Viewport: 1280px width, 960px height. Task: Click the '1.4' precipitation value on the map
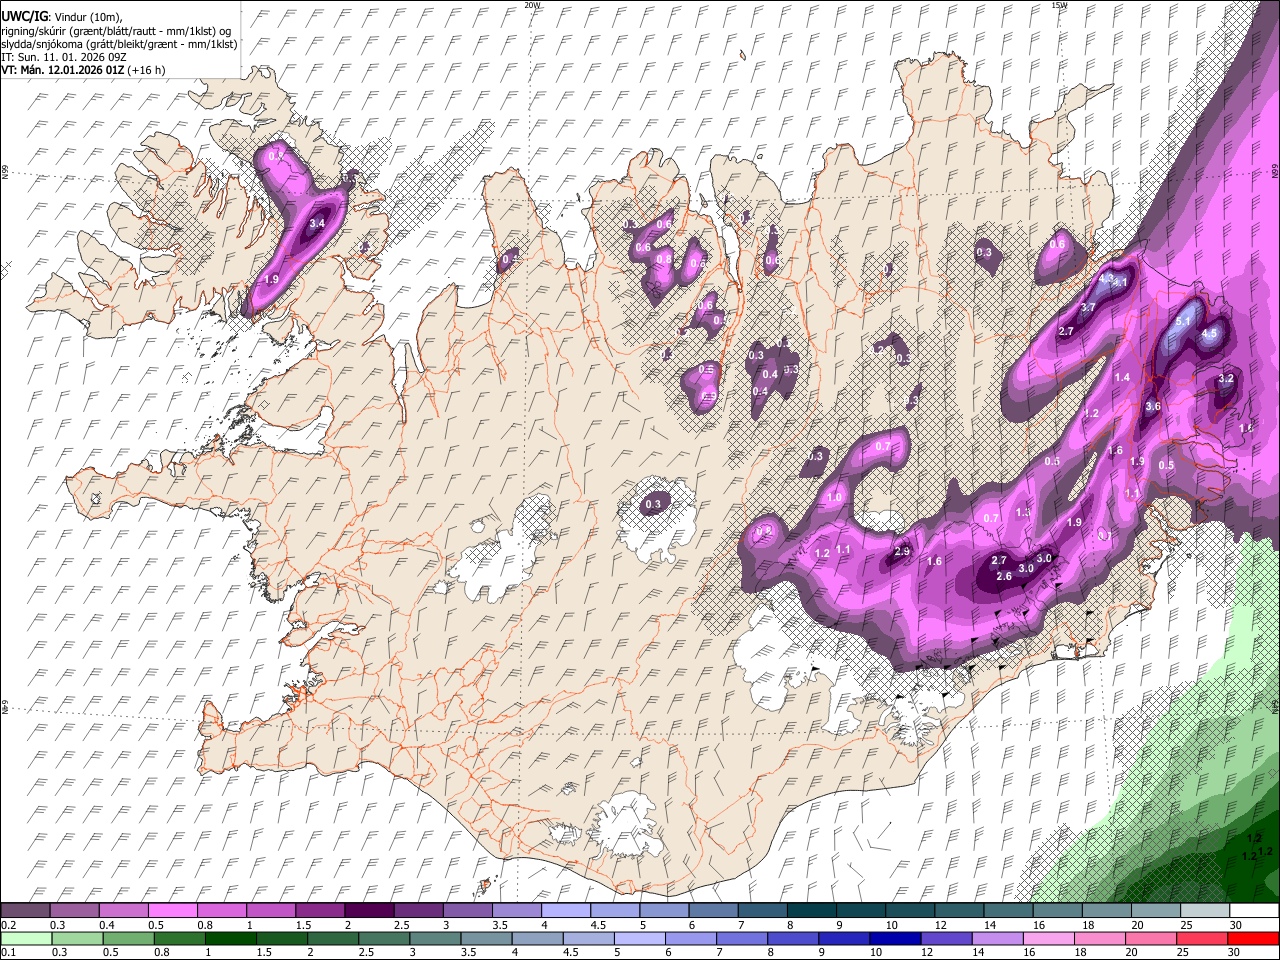click(1122, 377)
